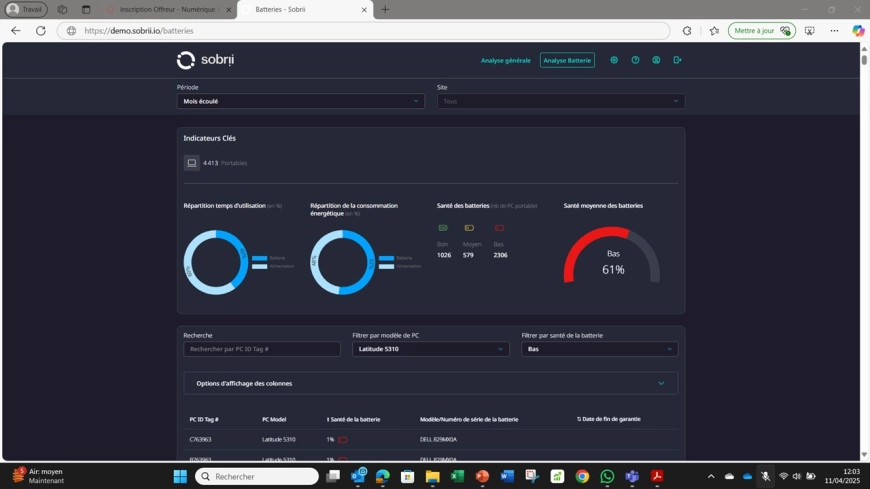Click the laptop icon beside 4 413 Portables
870x489 pixels.
pos(191,163)
